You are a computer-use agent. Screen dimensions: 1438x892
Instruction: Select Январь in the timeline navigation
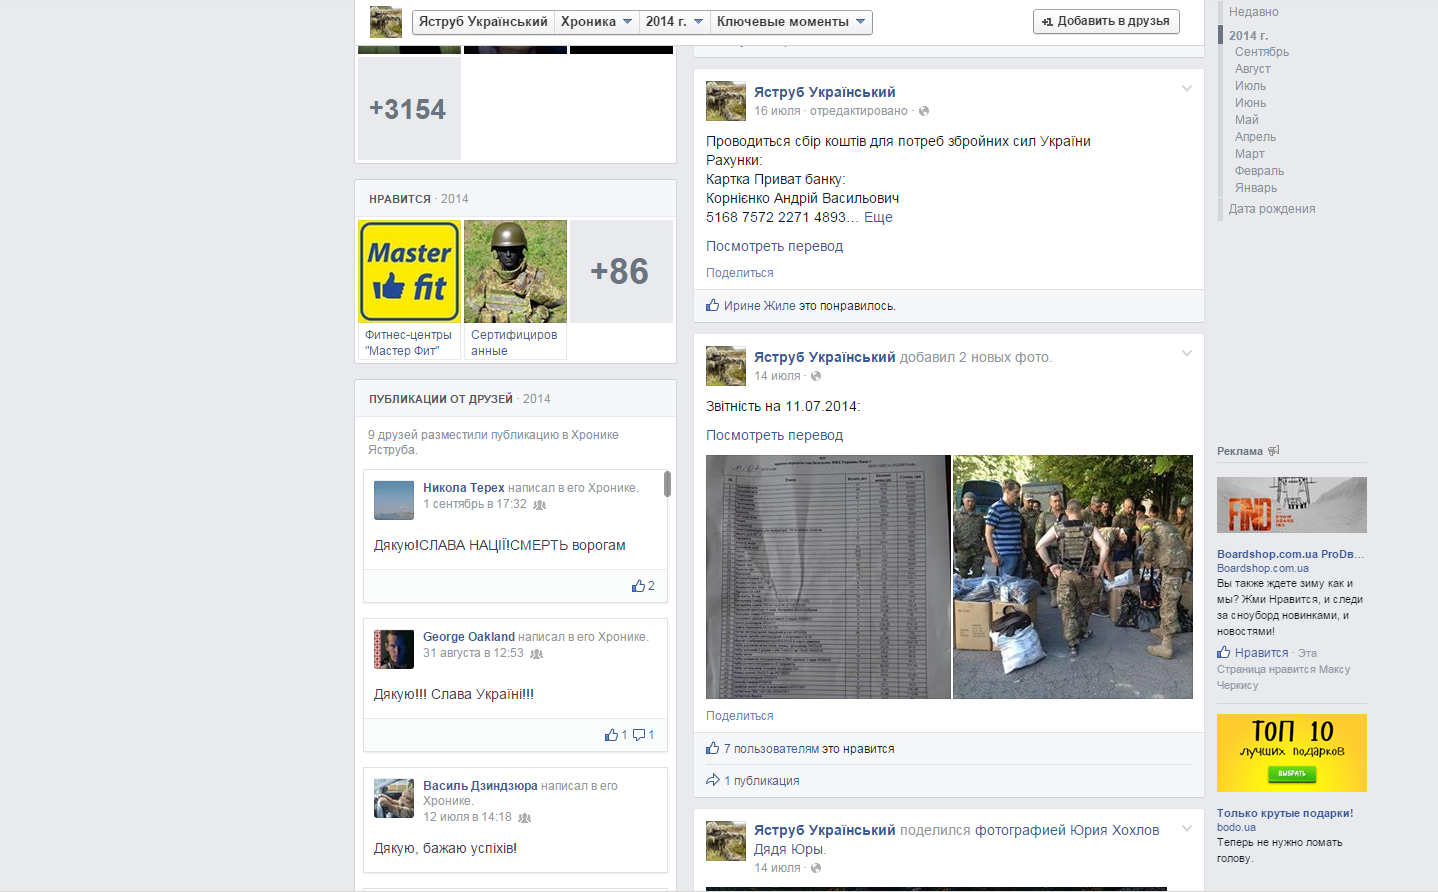pos(1255,188)
